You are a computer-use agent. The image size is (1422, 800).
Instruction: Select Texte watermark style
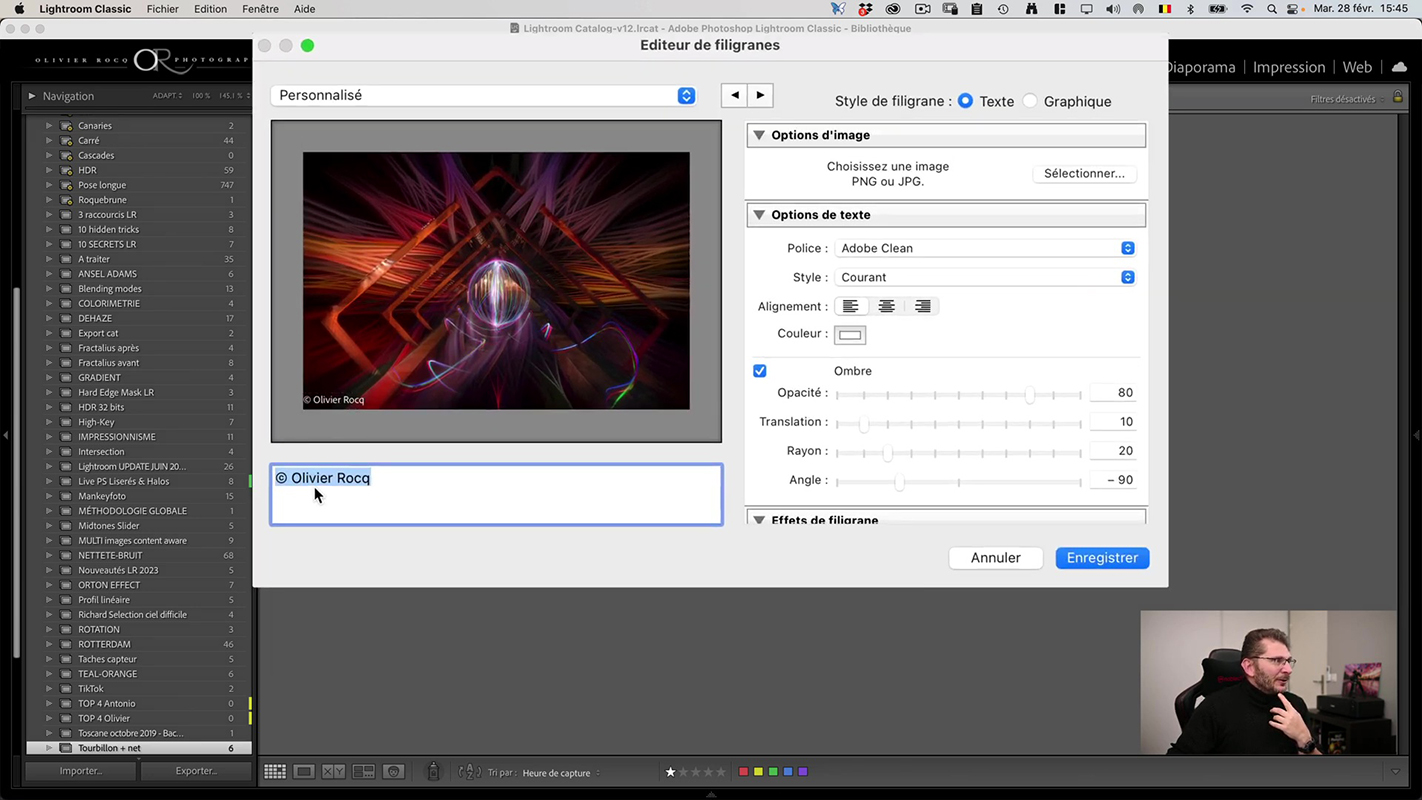[965, 101]
